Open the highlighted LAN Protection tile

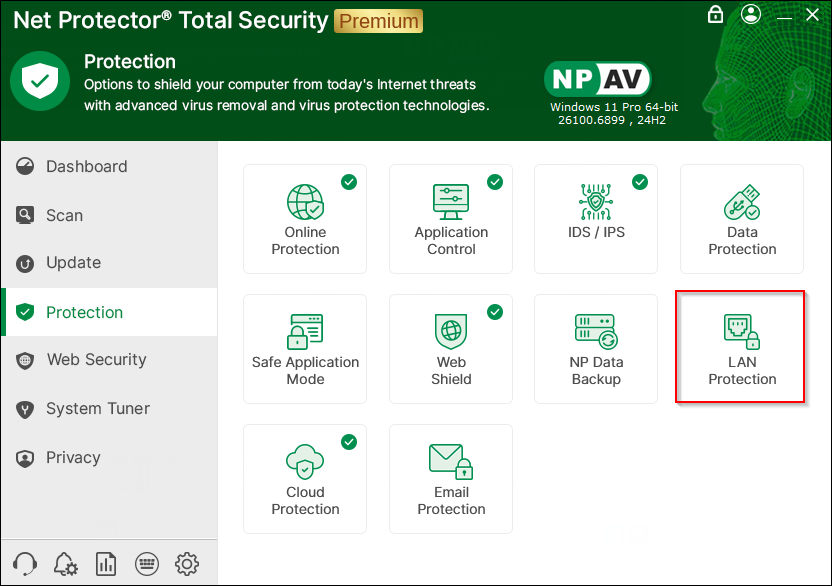(x=742, y=349)
